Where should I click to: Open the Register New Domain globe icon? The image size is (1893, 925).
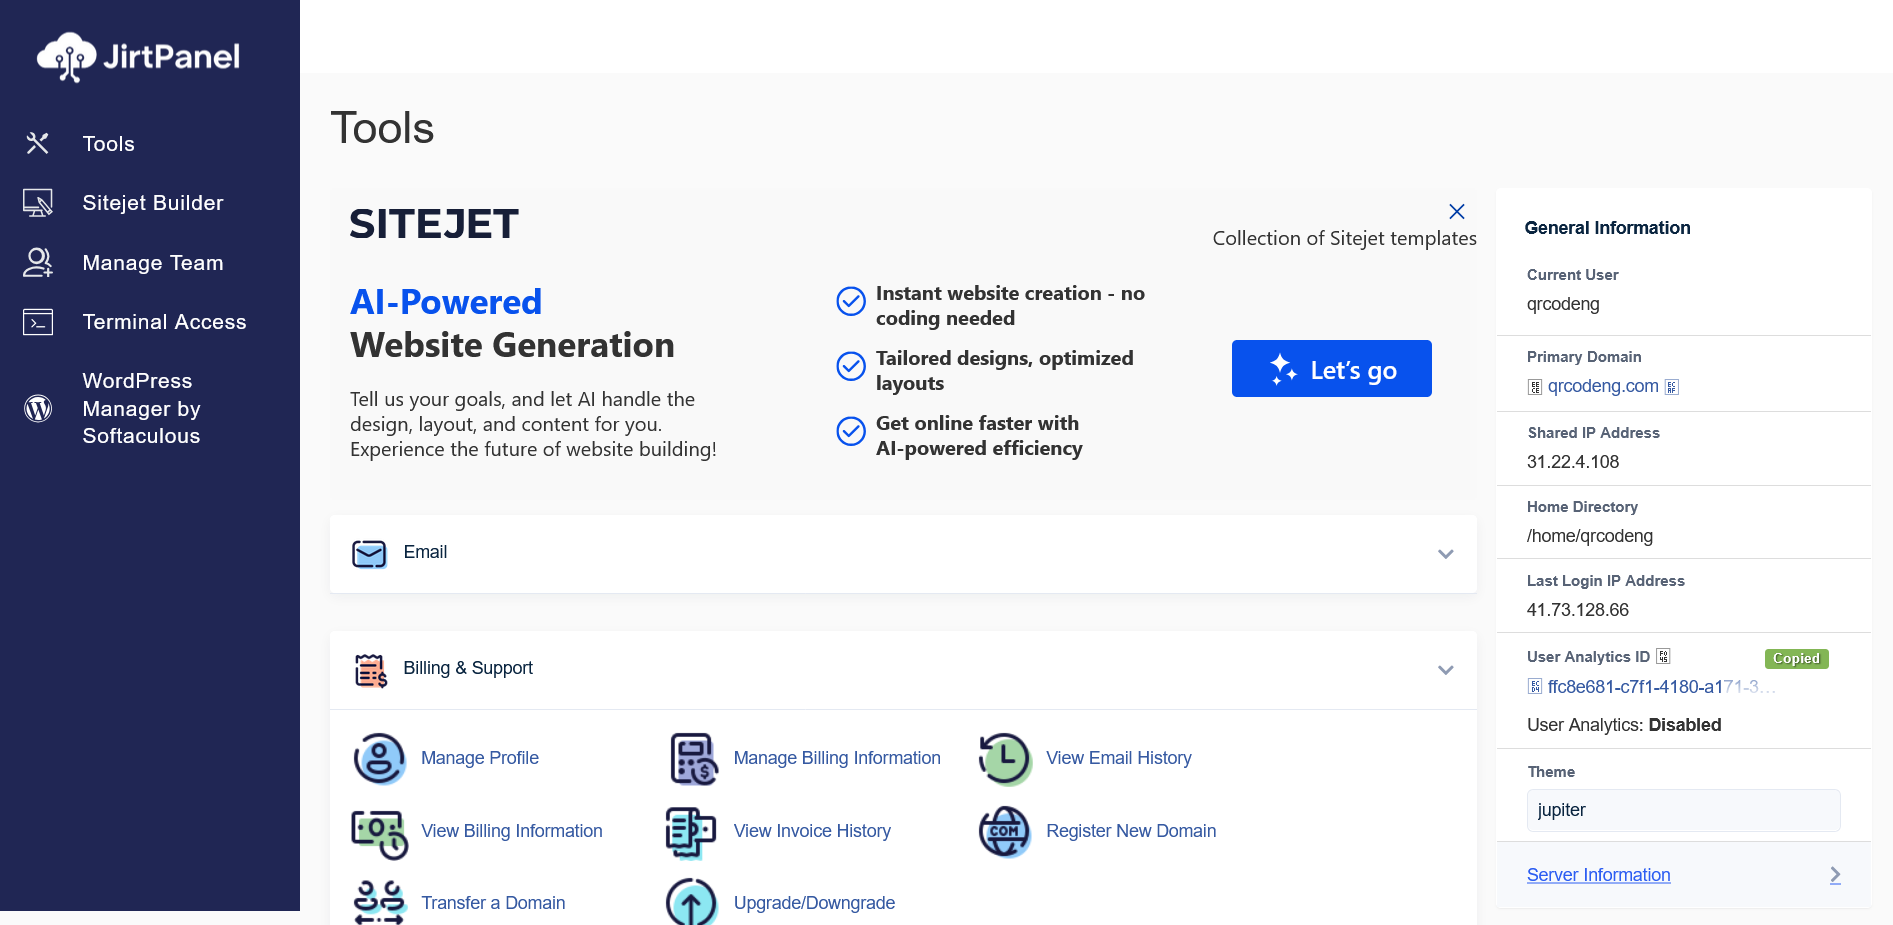[x=1005, y=832]
